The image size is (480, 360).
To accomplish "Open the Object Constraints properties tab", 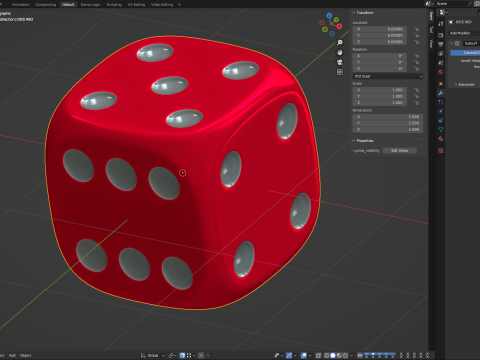I will 441,120.
